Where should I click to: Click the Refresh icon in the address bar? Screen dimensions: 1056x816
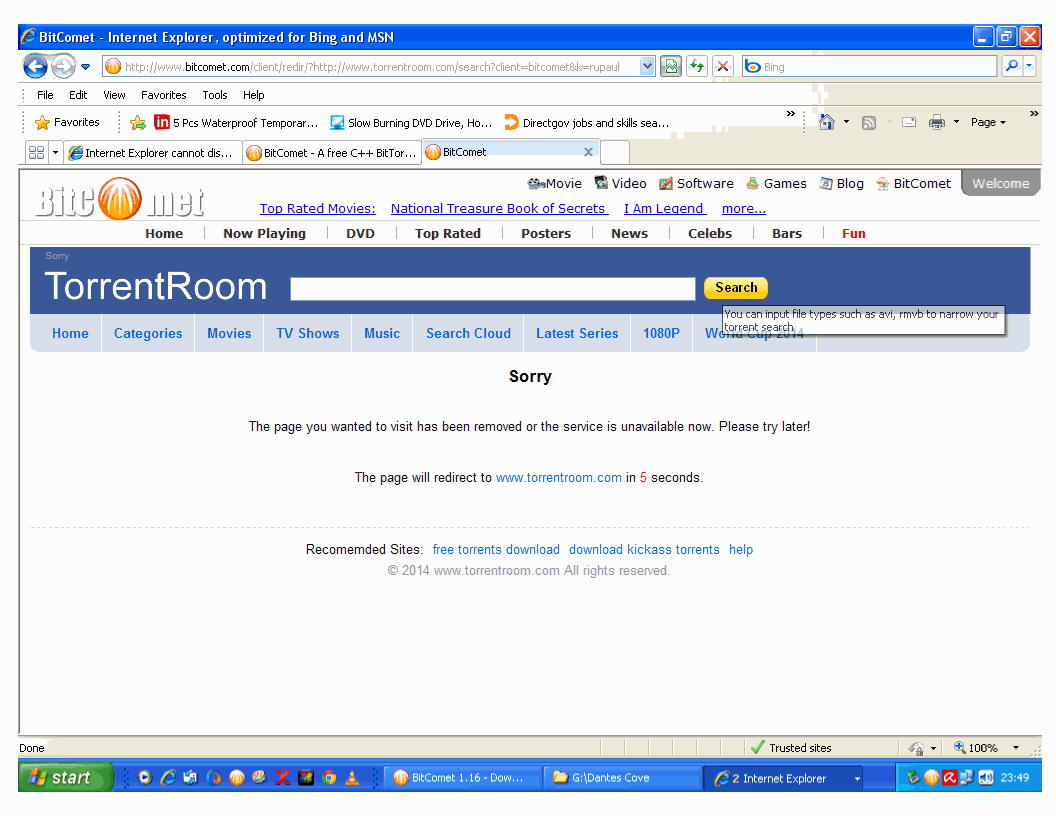pyautogui.click(x=697, y=66)
